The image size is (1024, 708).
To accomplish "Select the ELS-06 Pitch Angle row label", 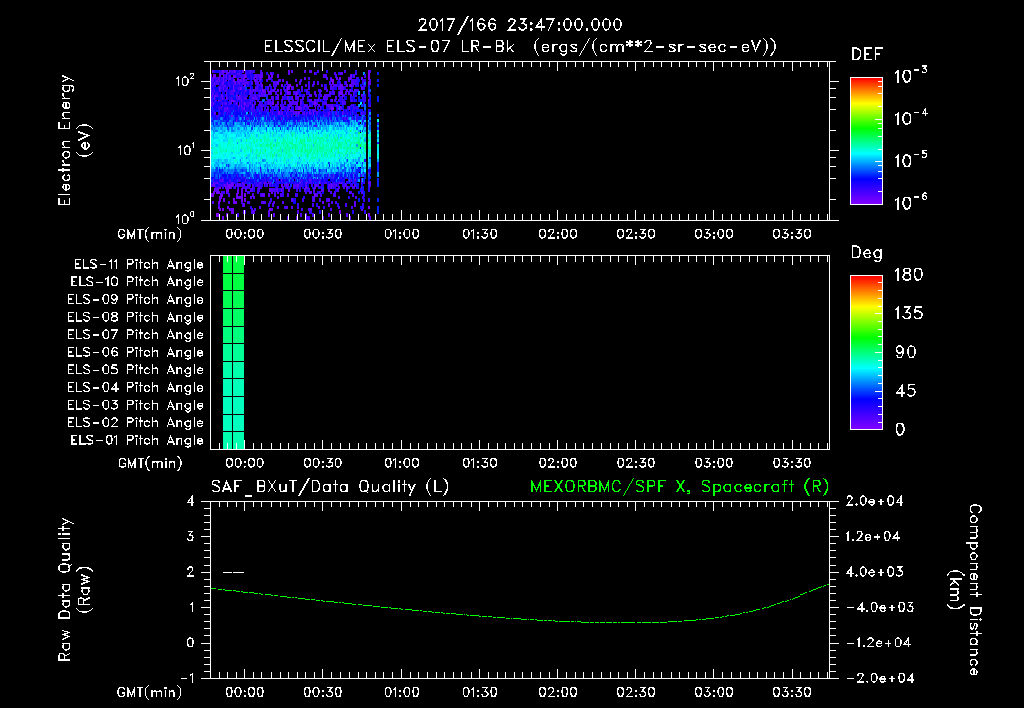I will click(x=135, y=353).
